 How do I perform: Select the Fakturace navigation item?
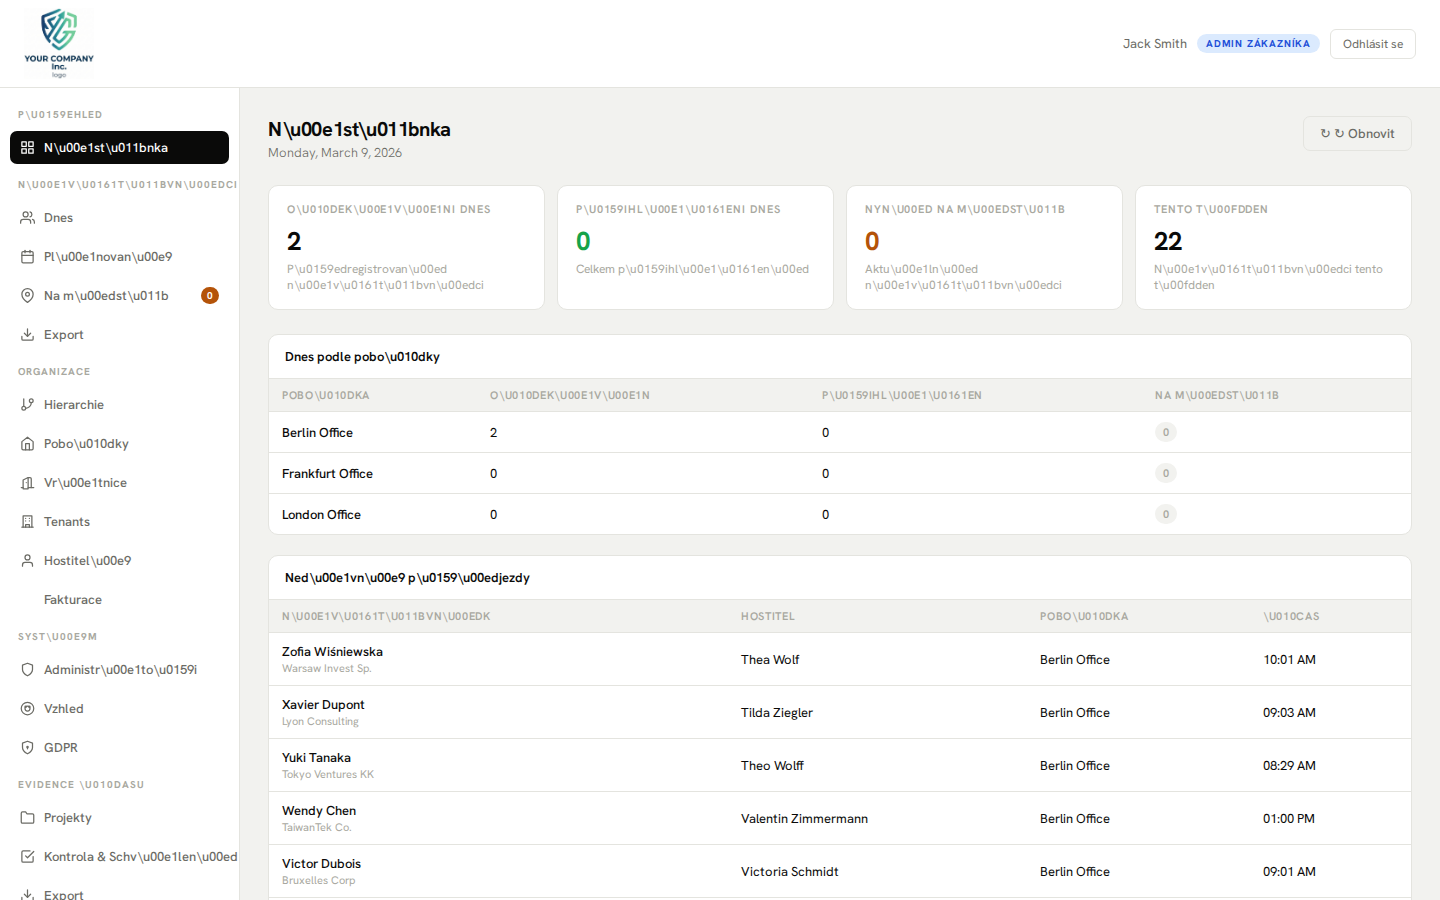71,599
